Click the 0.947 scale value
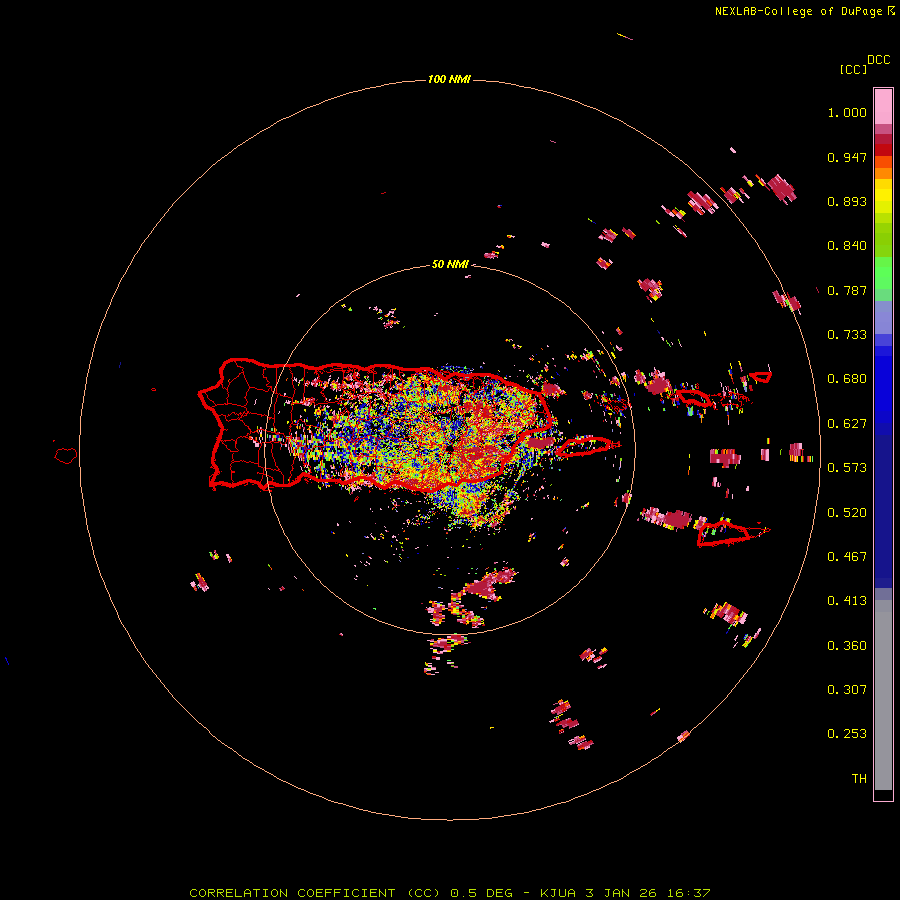Screen dimensions: 900x900 coord(847,157)
